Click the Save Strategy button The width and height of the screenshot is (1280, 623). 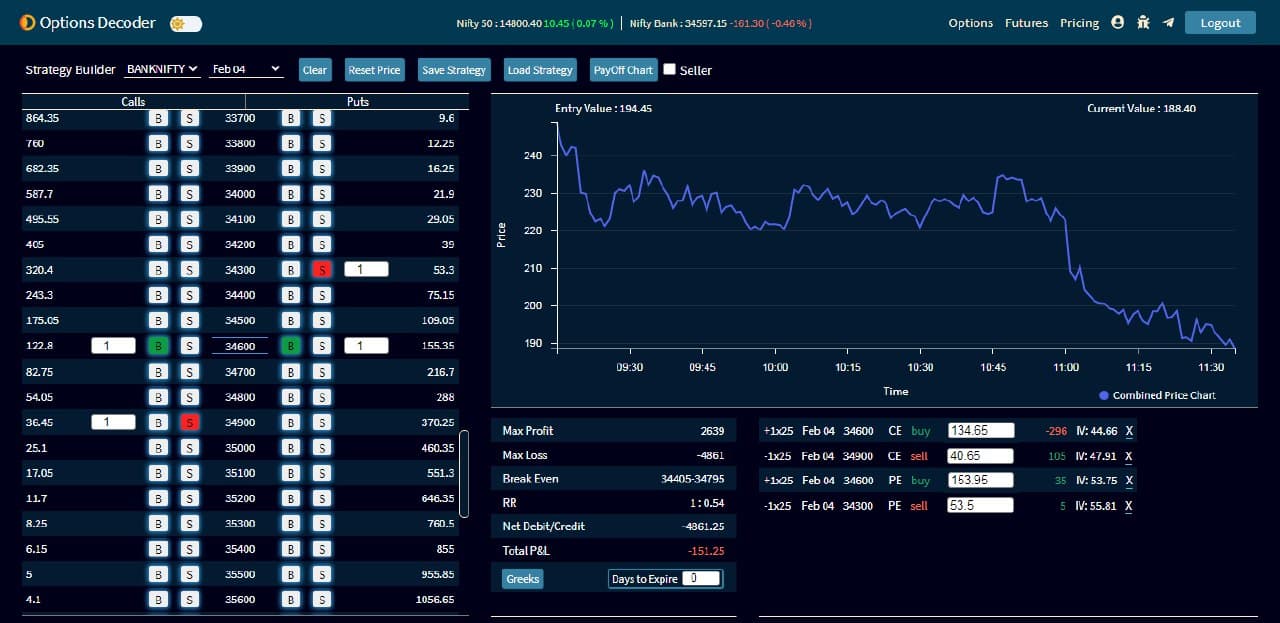(454, 69)
